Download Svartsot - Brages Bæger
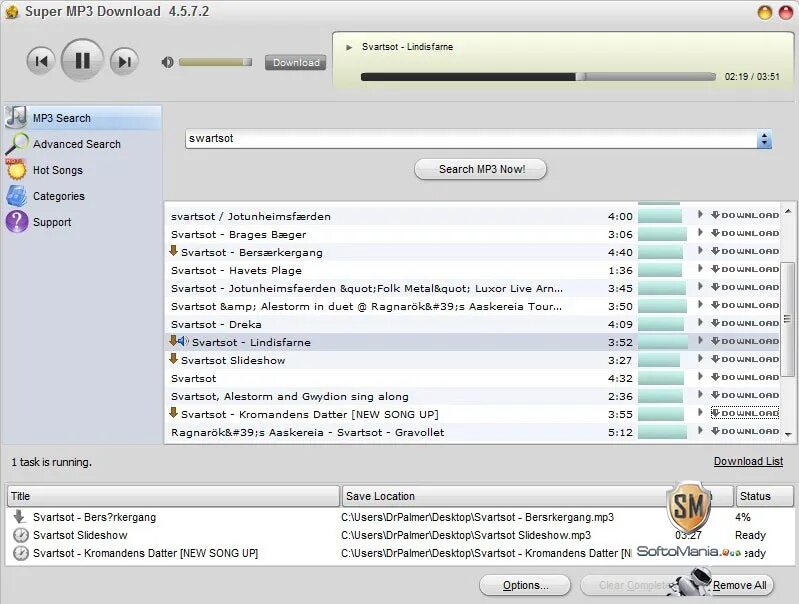The image size is (799, 604). click(745, 233)
